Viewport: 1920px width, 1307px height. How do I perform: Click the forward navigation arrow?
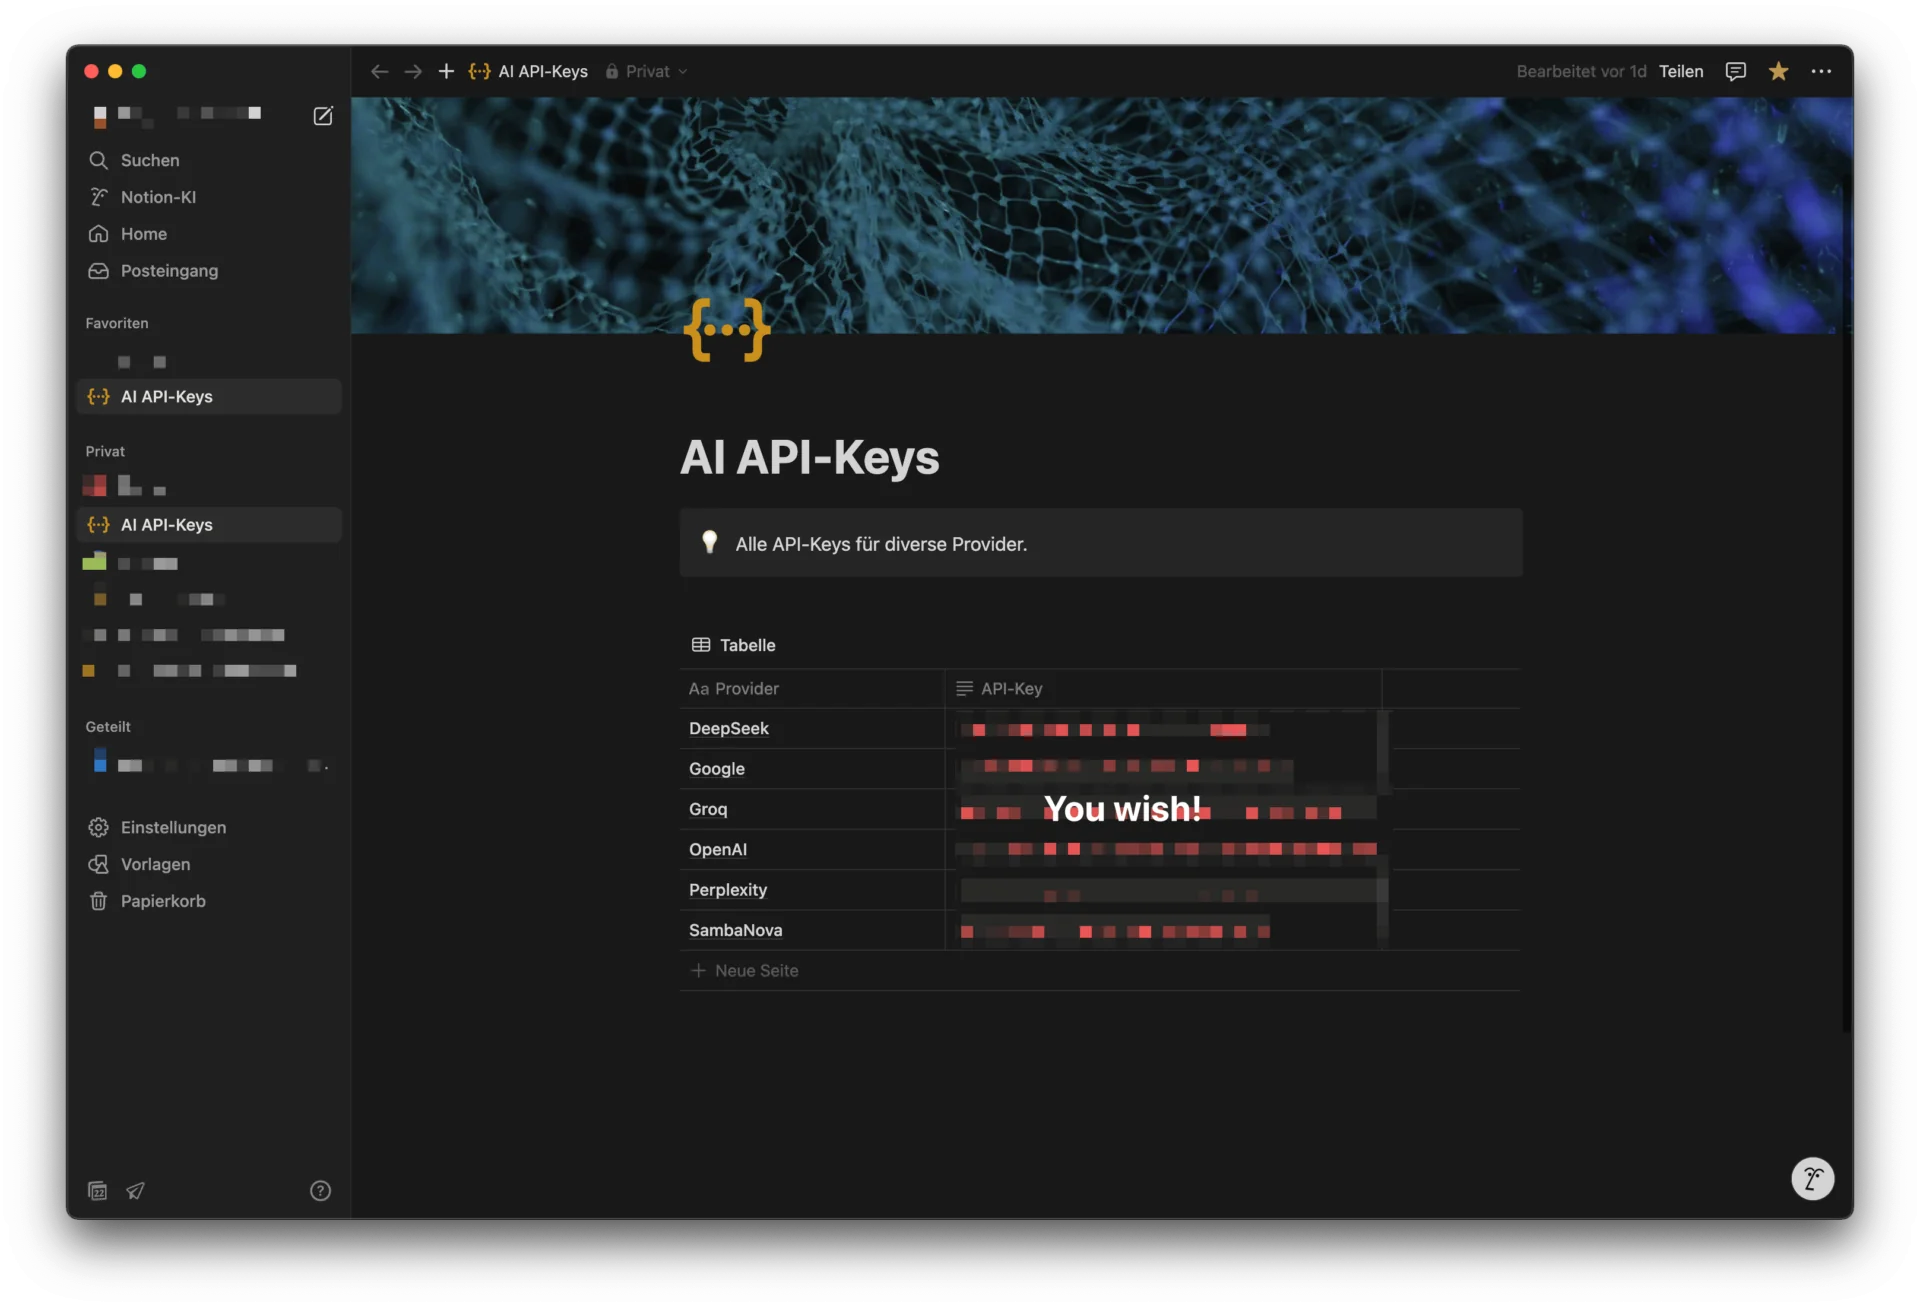point(413,72)
